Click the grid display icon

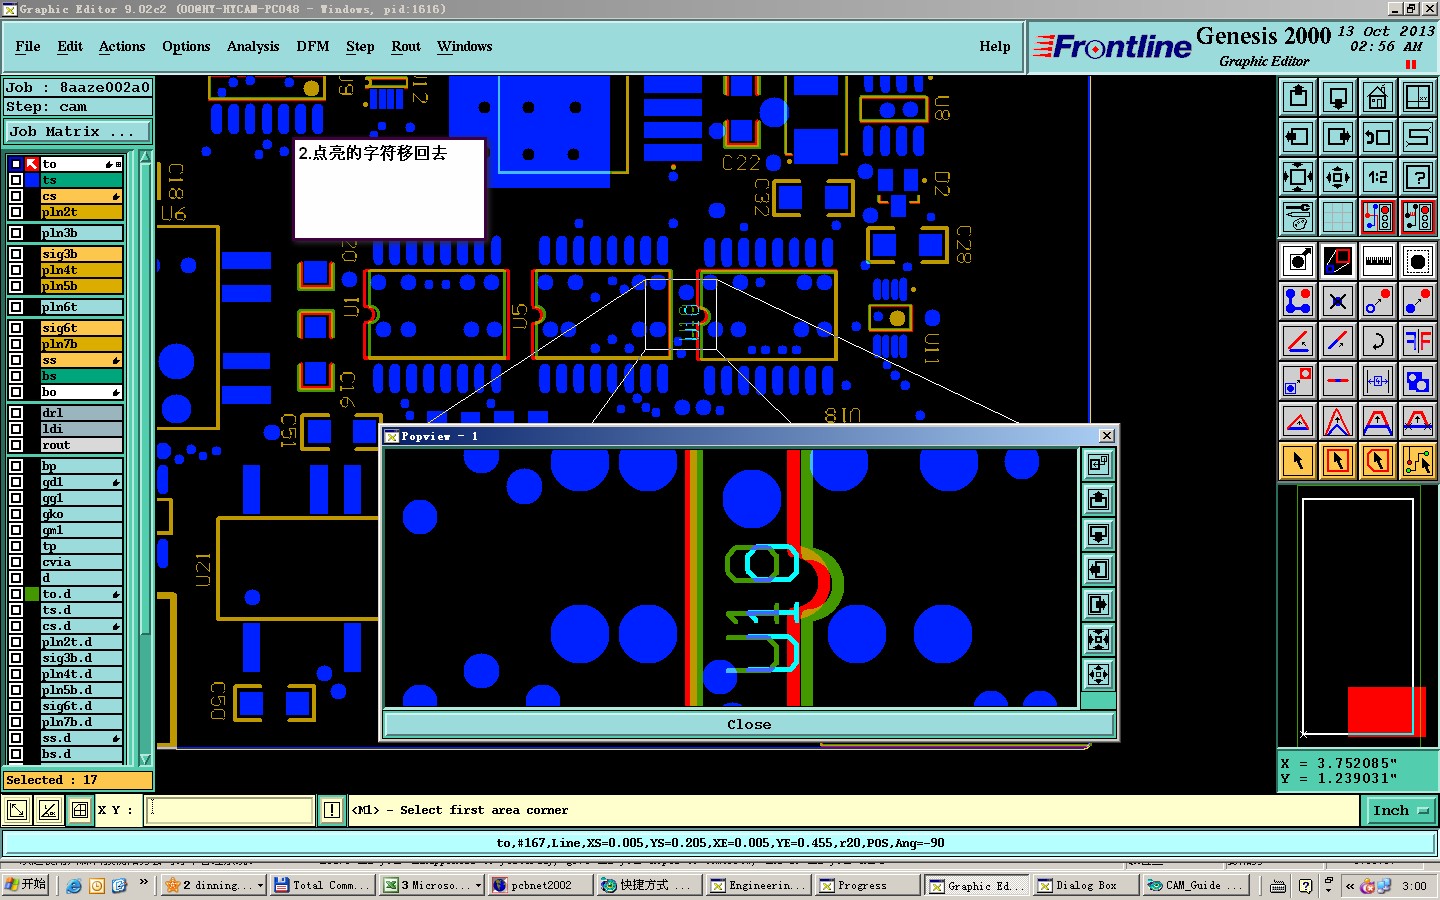coord(1338,217)
